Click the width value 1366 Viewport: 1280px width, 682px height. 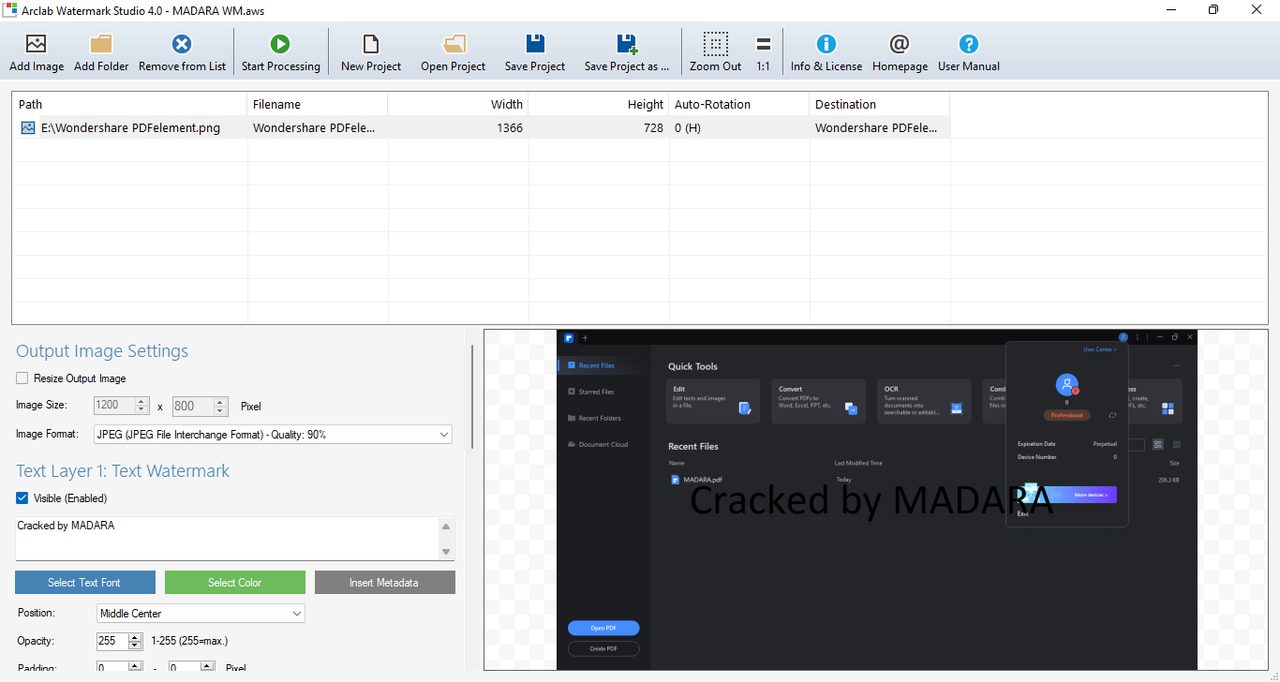coord(509,128)
